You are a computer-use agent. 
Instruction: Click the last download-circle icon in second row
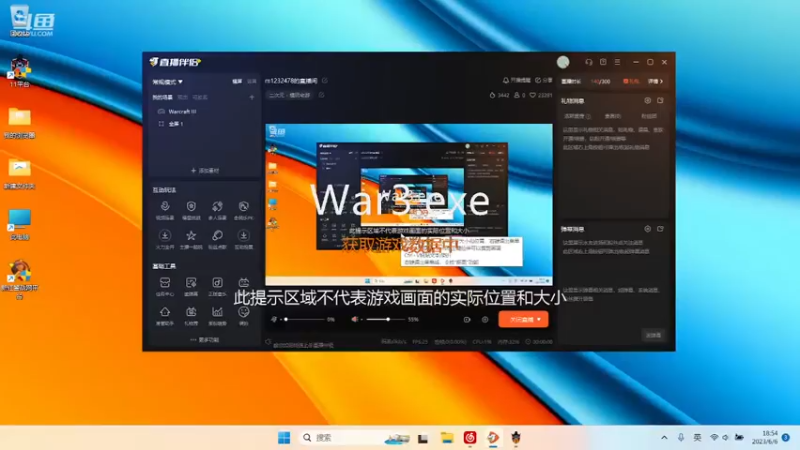point(243,236)
